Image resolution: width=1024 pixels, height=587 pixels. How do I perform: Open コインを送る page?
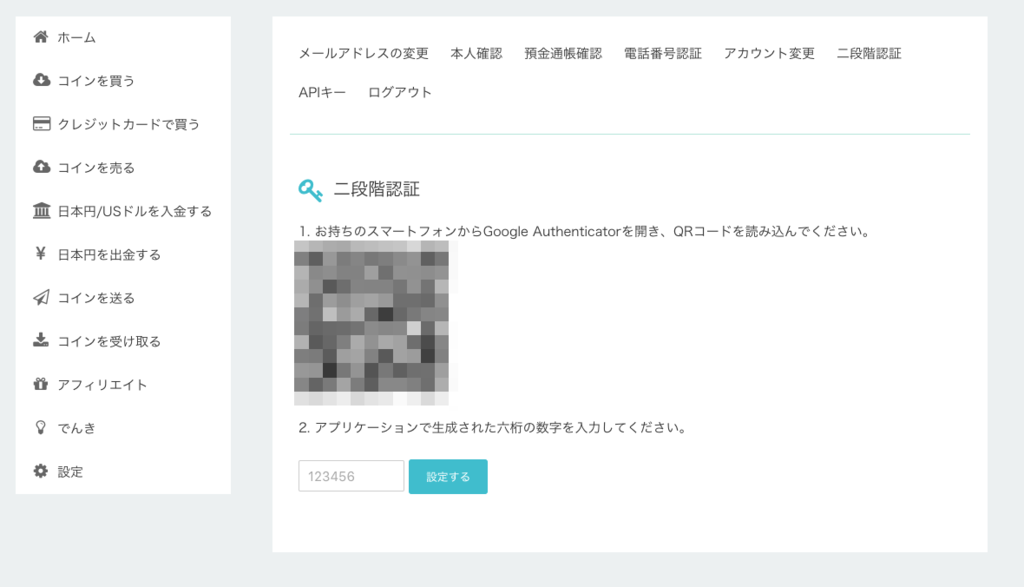point(96,298)
